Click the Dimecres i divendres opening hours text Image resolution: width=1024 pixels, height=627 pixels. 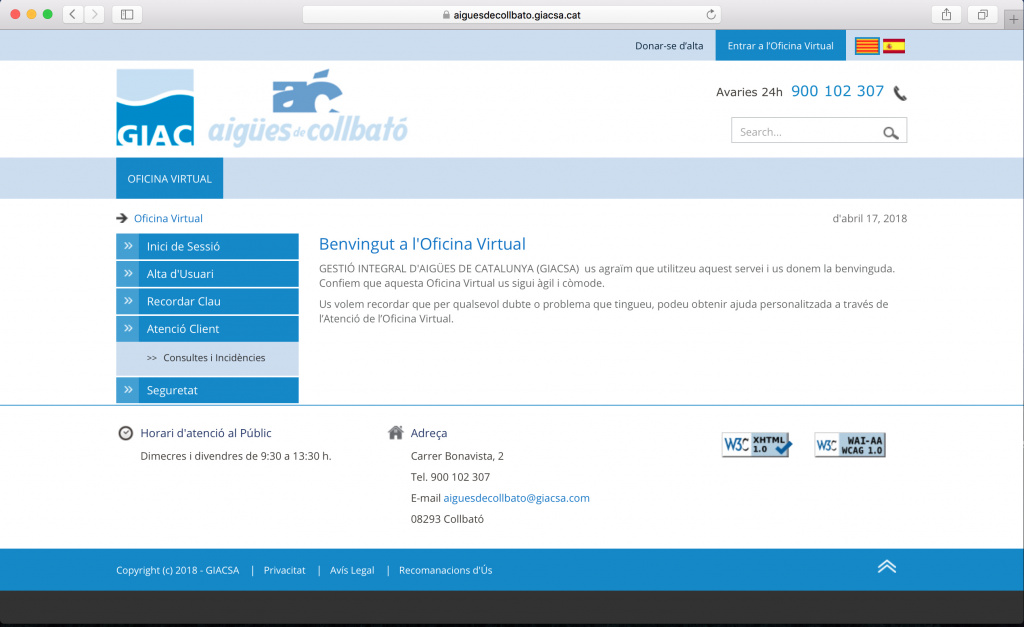click(236, 456)
